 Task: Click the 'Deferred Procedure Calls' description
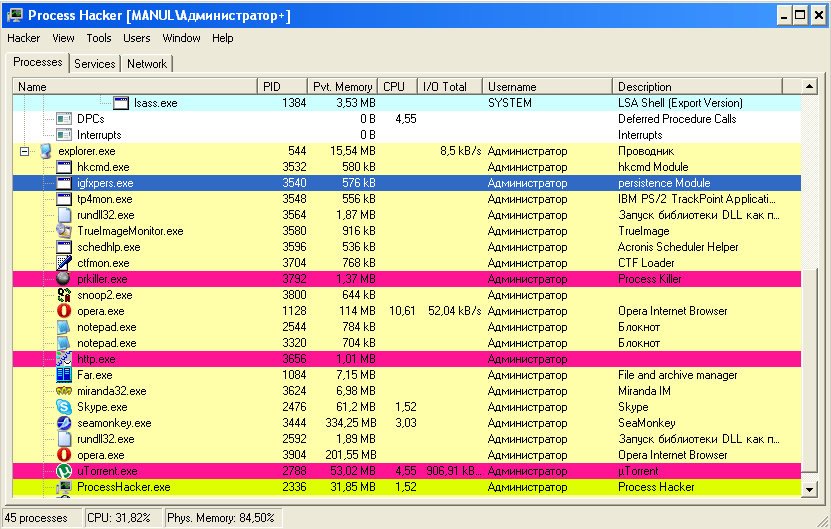coord(677,119)
